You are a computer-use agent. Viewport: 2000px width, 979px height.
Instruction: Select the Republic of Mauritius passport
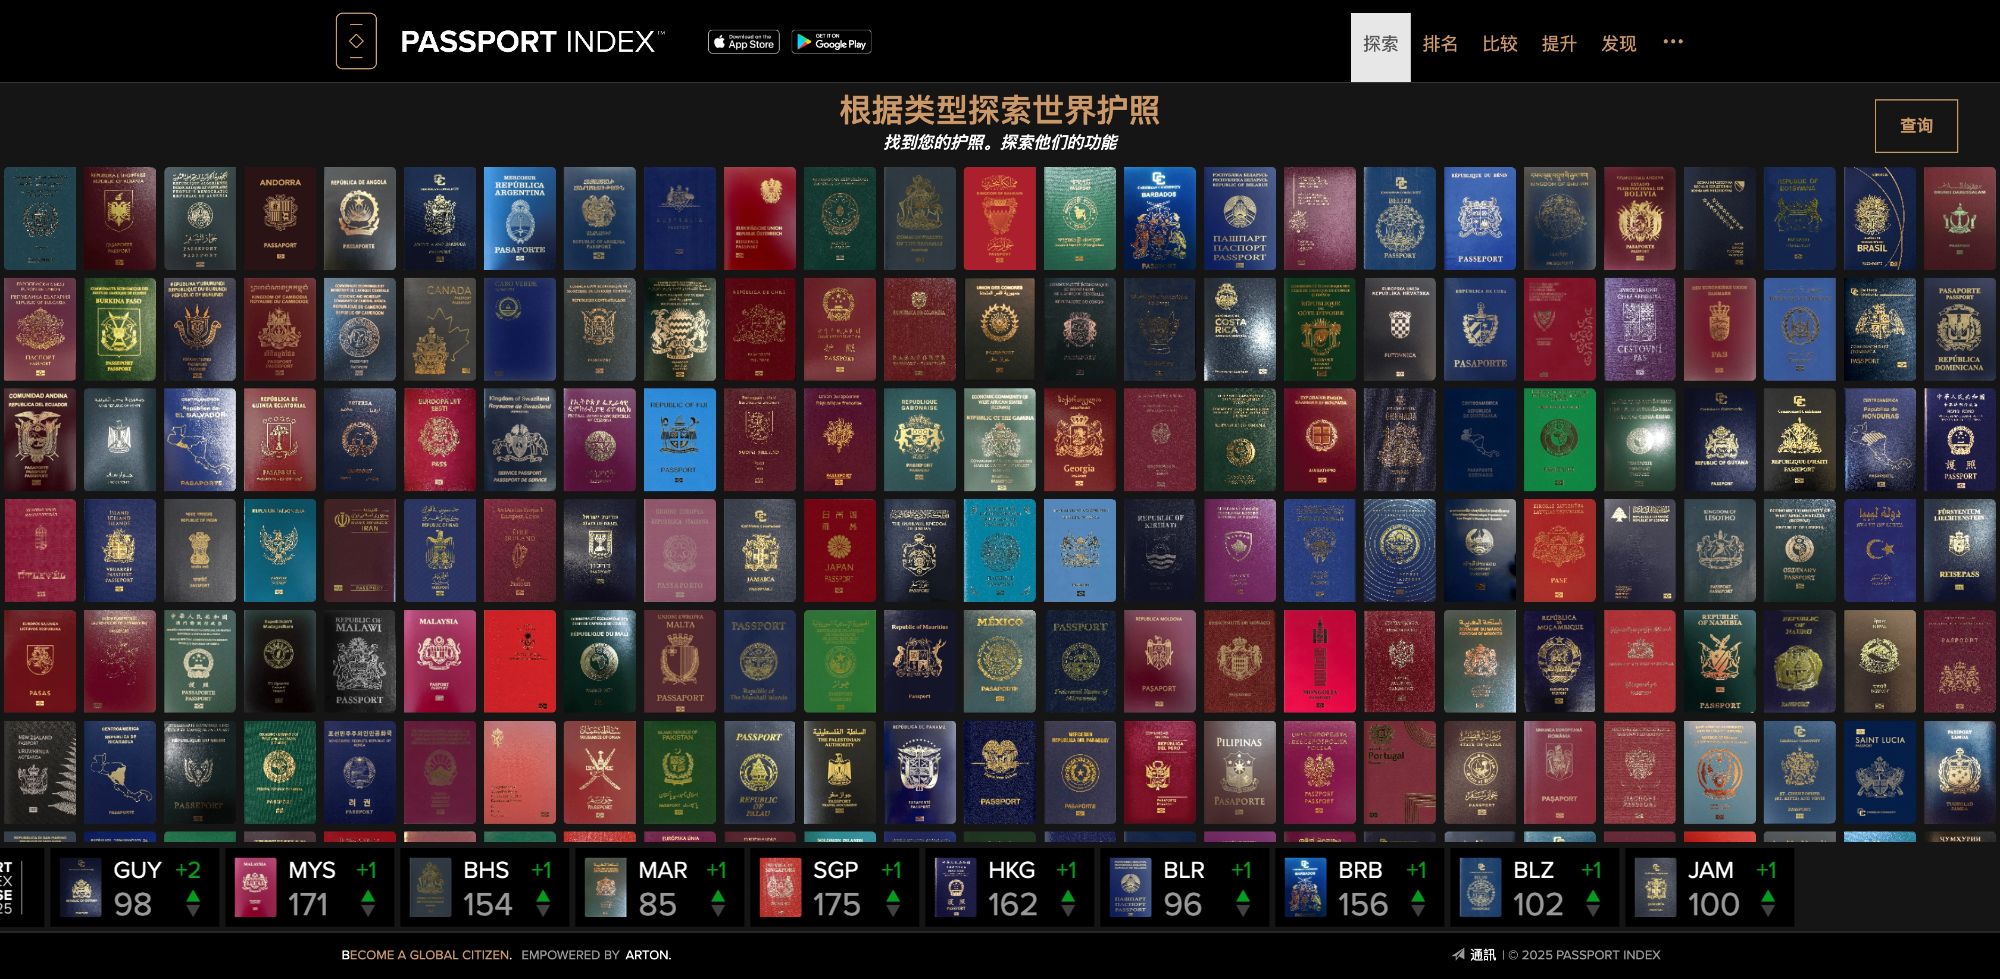click(920, 663)
